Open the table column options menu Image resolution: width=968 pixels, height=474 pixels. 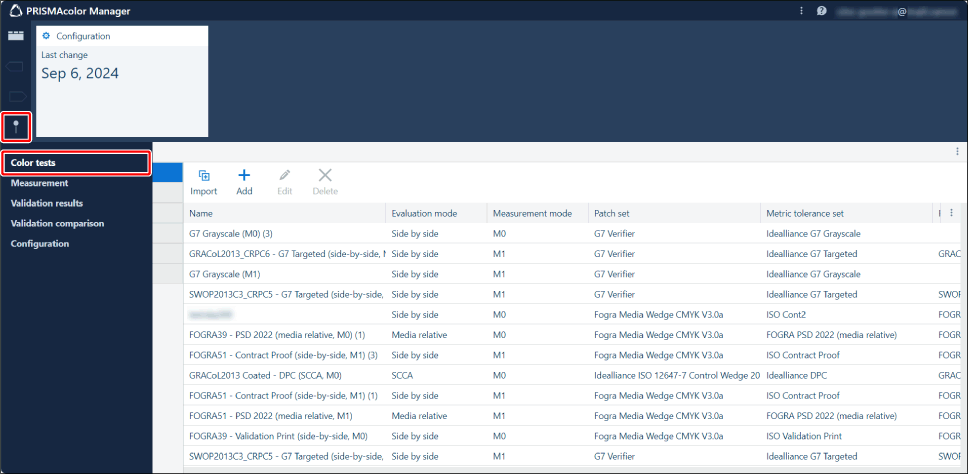tap(951, 213)
